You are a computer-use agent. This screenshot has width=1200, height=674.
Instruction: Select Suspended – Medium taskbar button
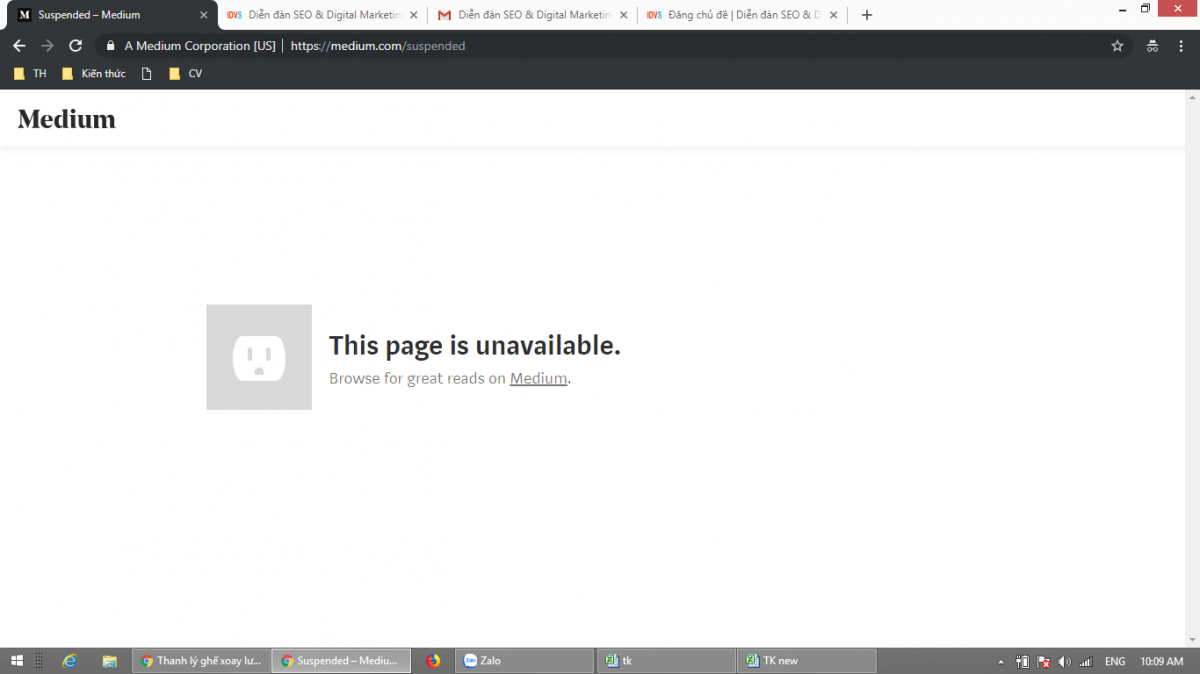pos(341,661)
